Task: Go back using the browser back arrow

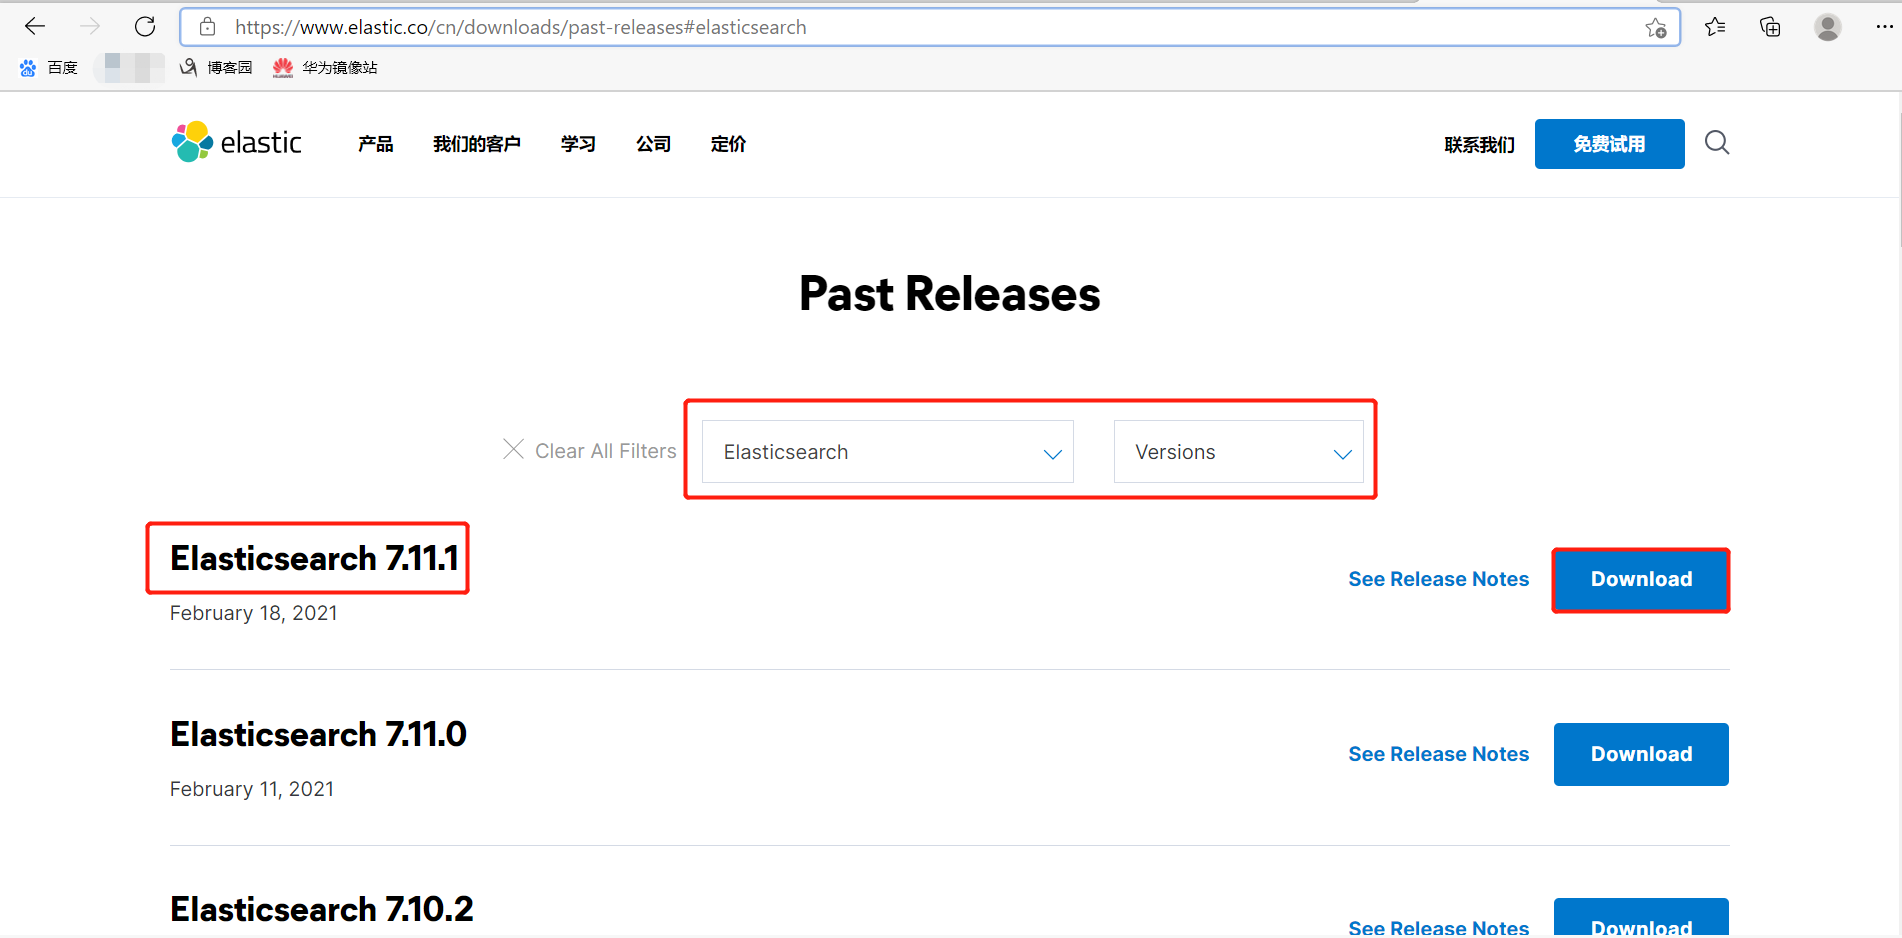Action: (x=35, y=27)
